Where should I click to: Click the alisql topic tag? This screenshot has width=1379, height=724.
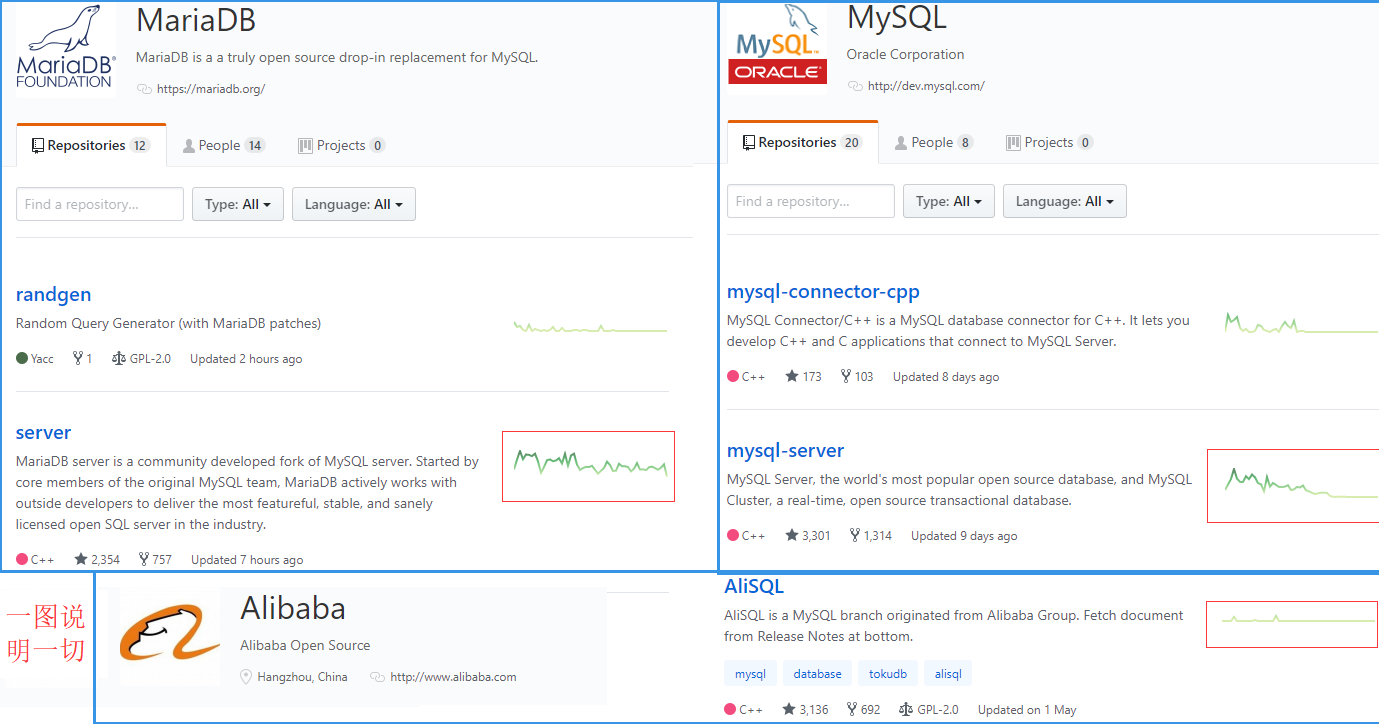[x=948, y=674]
